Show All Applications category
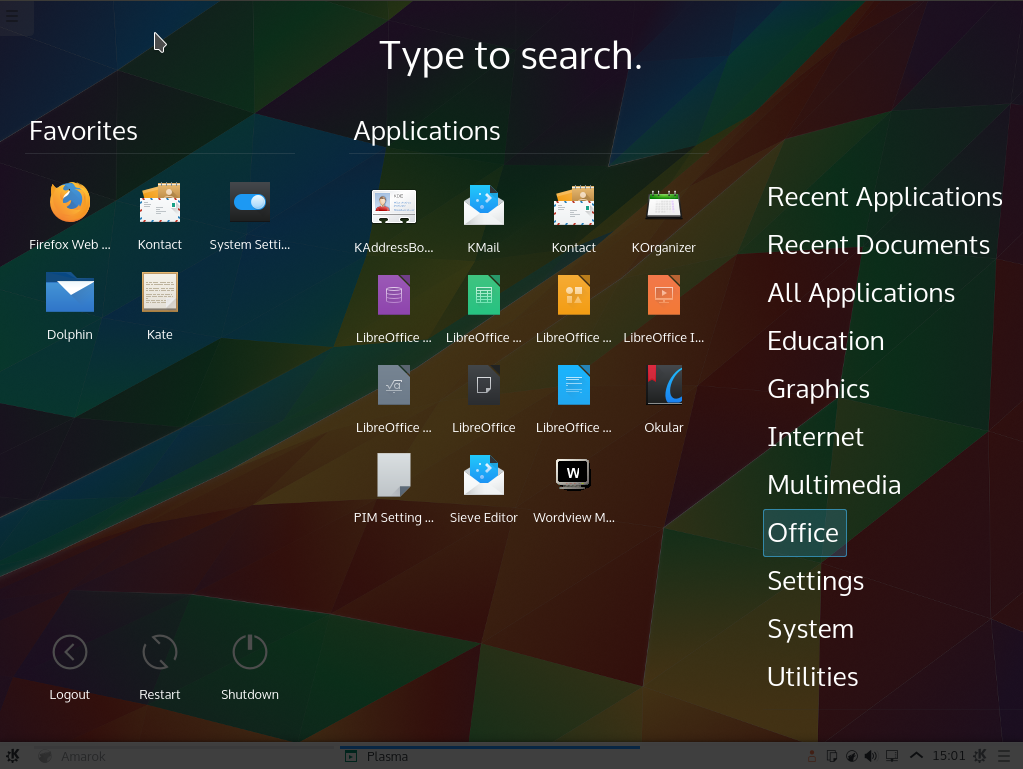The image size is (1023, 769). point(861,293)
